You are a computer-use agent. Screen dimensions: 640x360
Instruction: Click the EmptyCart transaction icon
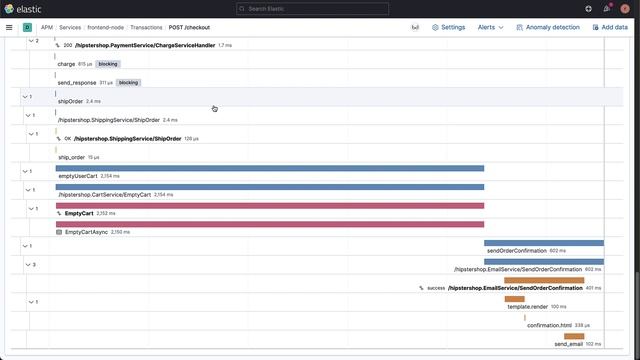pyautogui.click(x=59, y=213)
